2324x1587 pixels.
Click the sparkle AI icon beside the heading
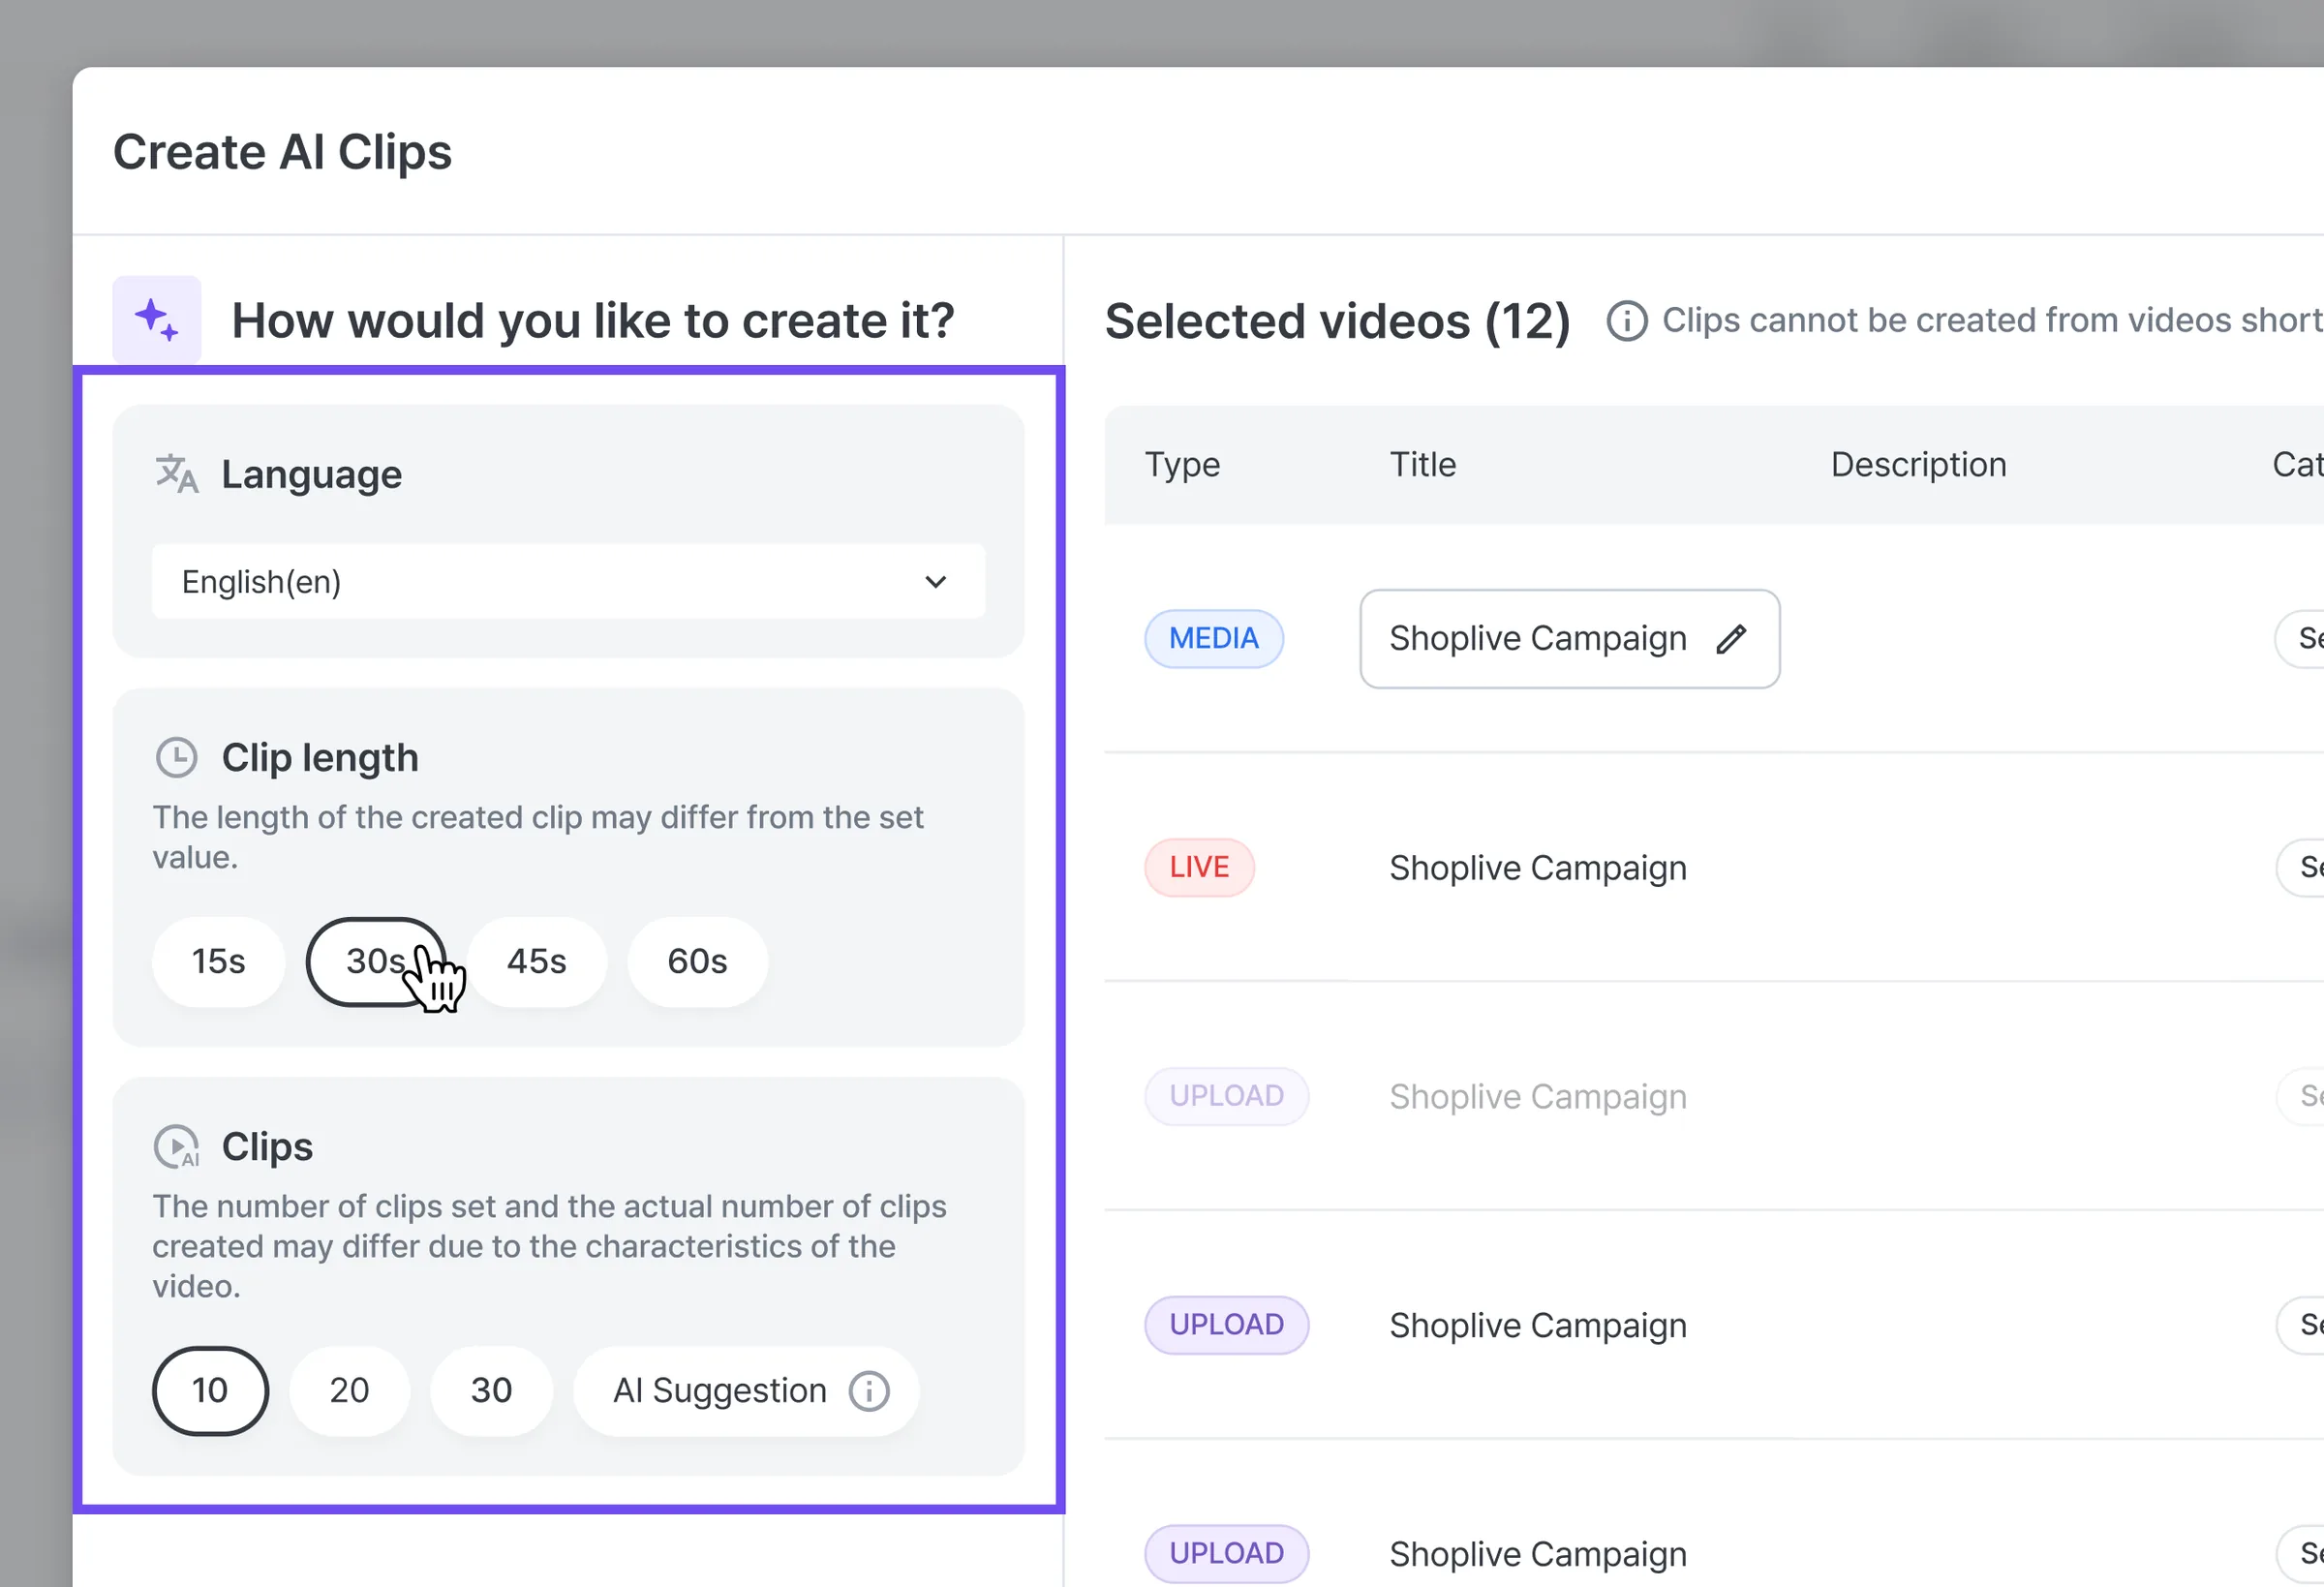coord(157,320)
